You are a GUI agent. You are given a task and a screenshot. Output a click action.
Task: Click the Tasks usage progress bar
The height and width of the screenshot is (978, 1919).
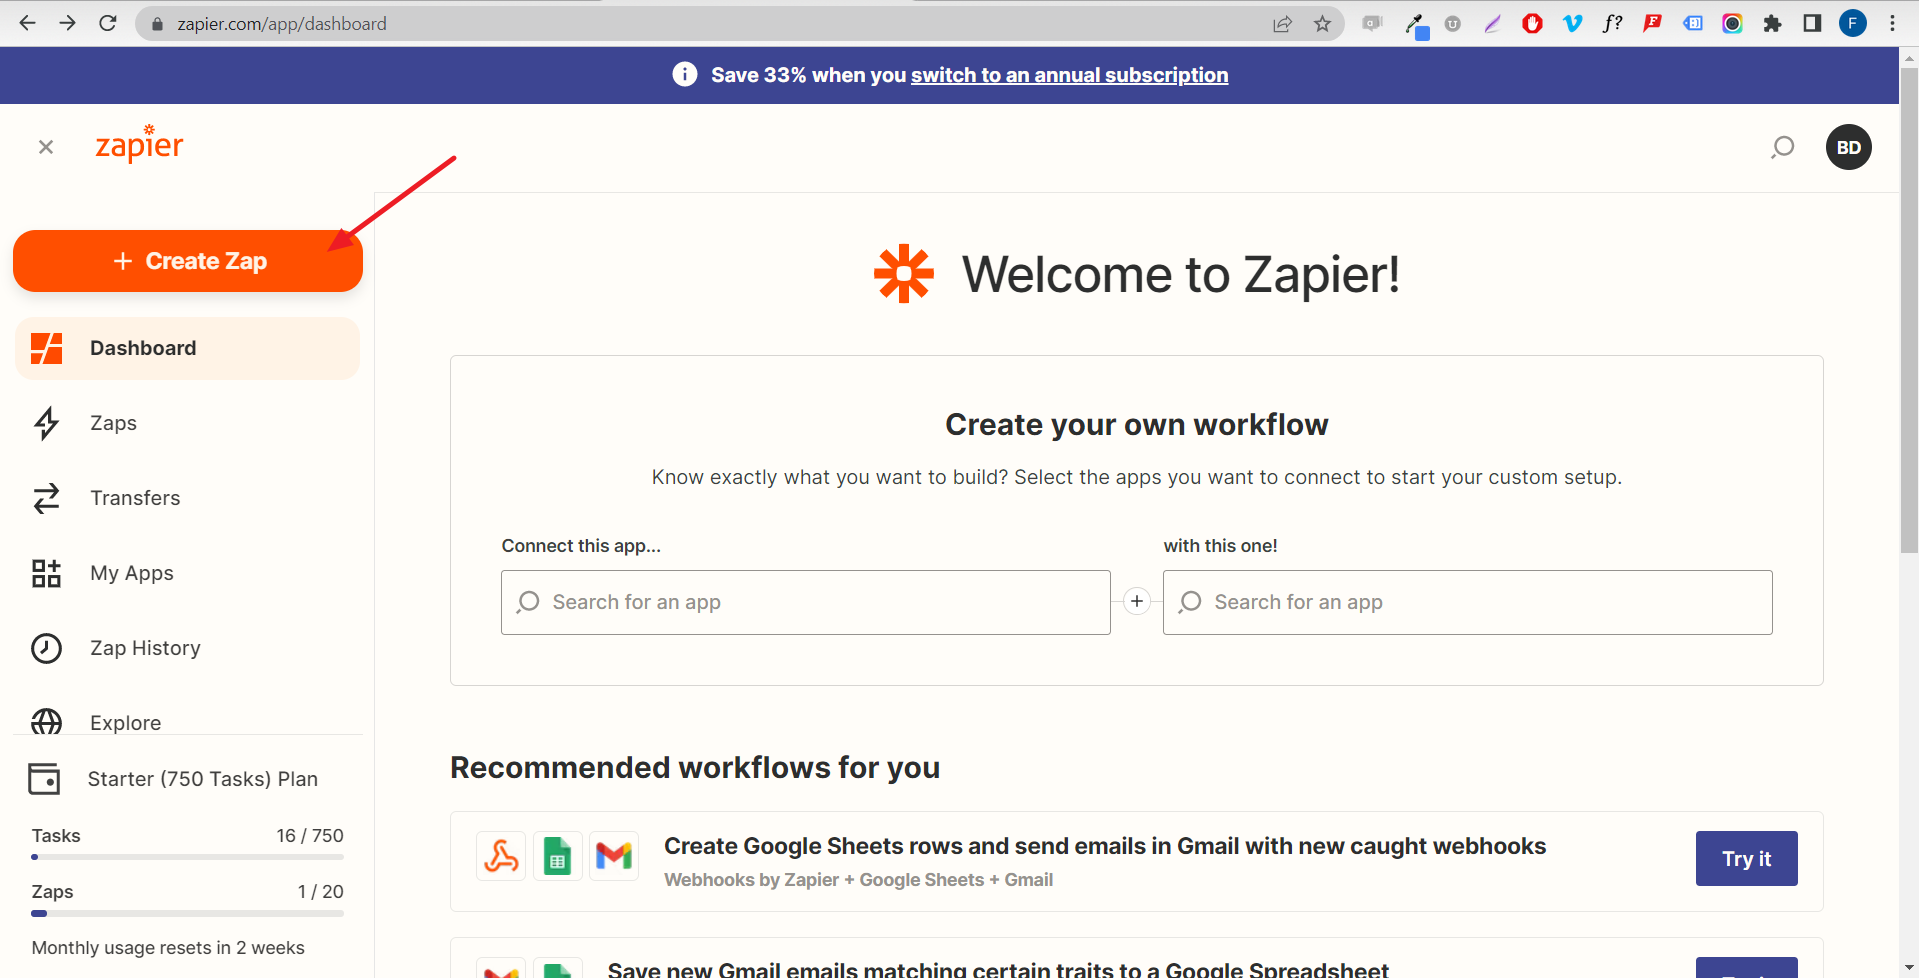pos(187,857)
